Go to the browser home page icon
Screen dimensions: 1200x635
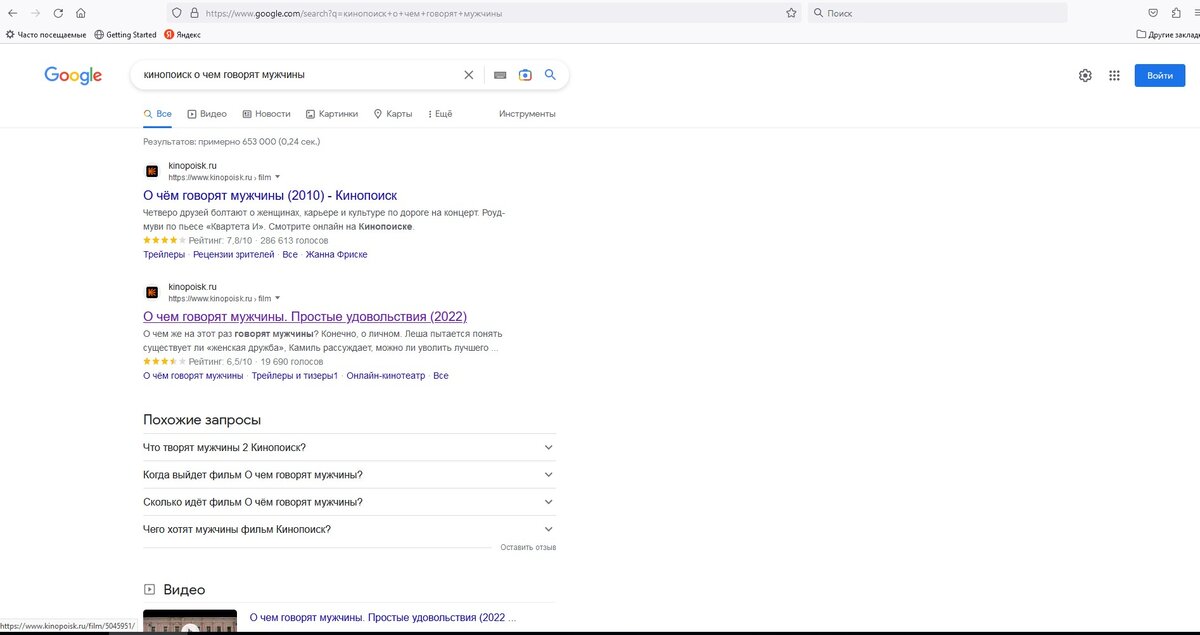pyautogui.click(x=80, y=13)
